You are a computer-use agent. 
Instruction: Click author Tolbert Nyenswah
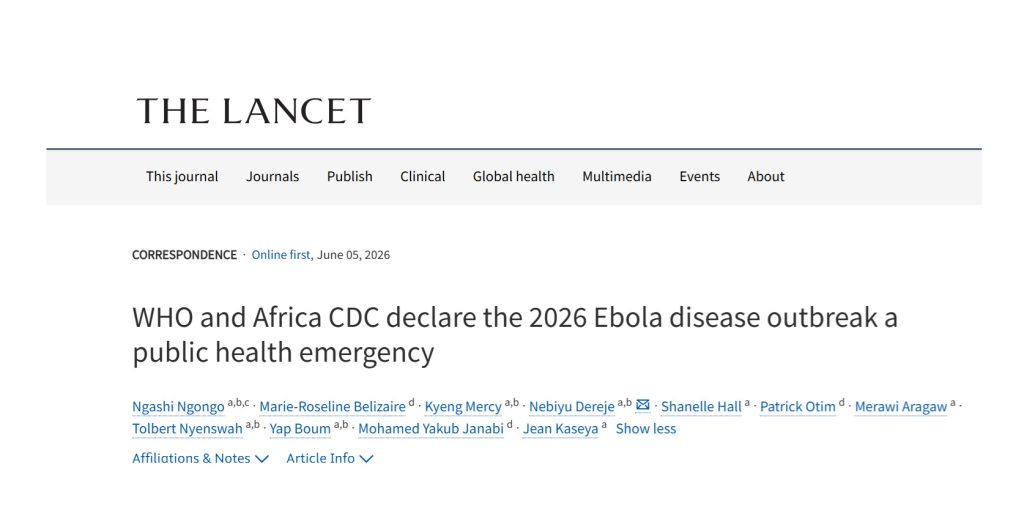187,429
